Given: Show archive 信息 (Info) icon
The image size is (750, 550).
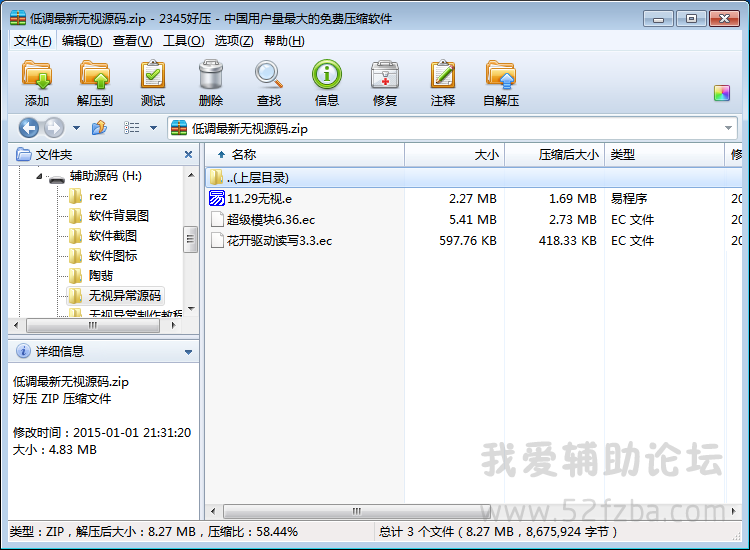Looking at the screenshot, I should coord(327,74).
